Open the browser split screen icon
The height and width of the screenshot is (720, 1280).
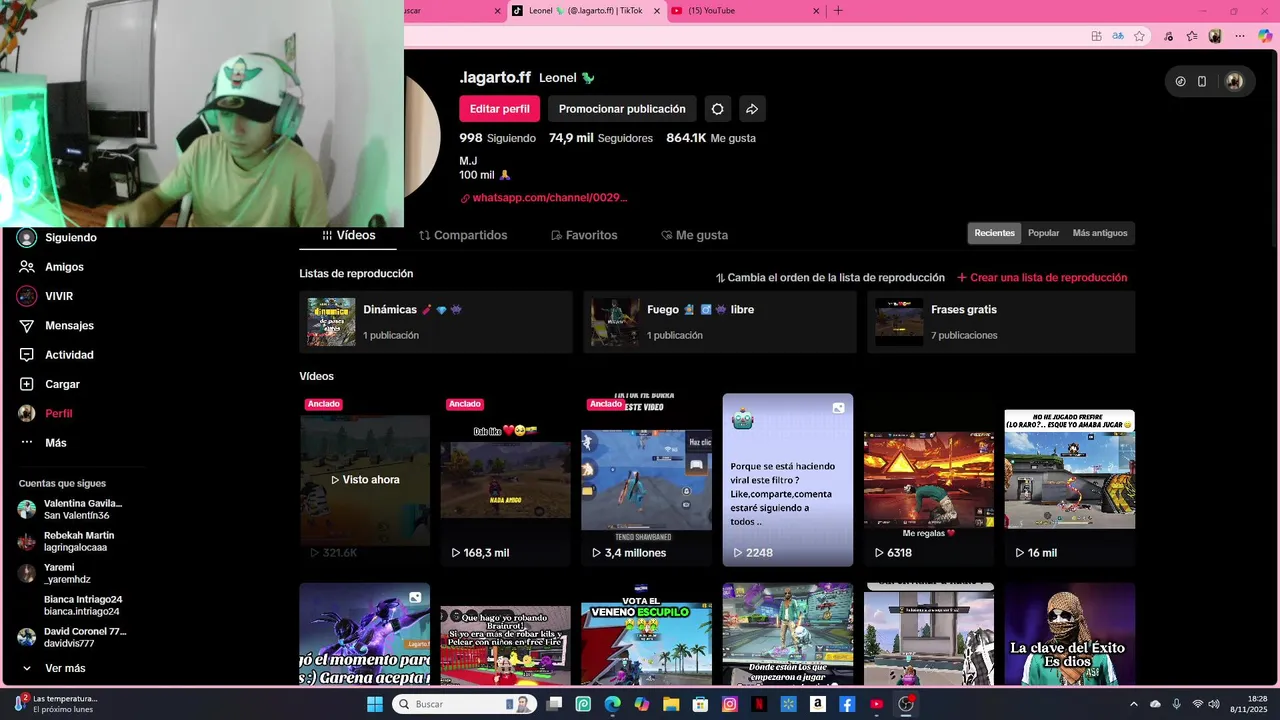click(1096, 36)
